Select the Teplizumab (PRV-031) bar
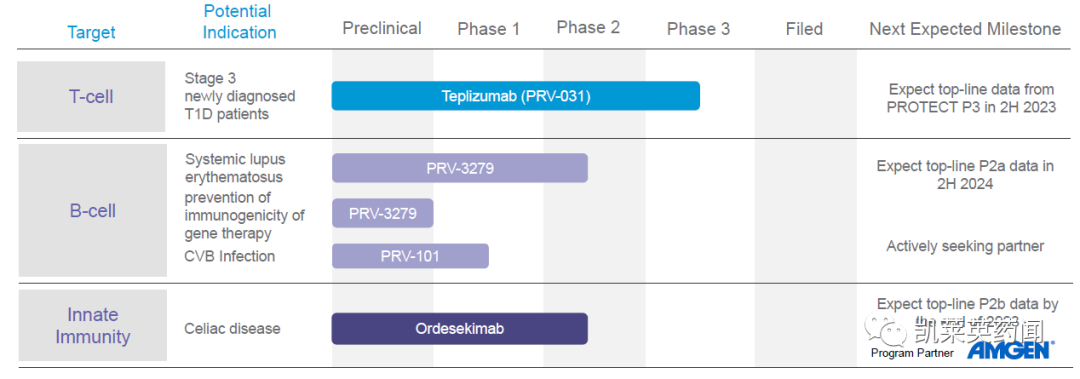This screenshot has height=379, width=1080. tap(515, 96)
